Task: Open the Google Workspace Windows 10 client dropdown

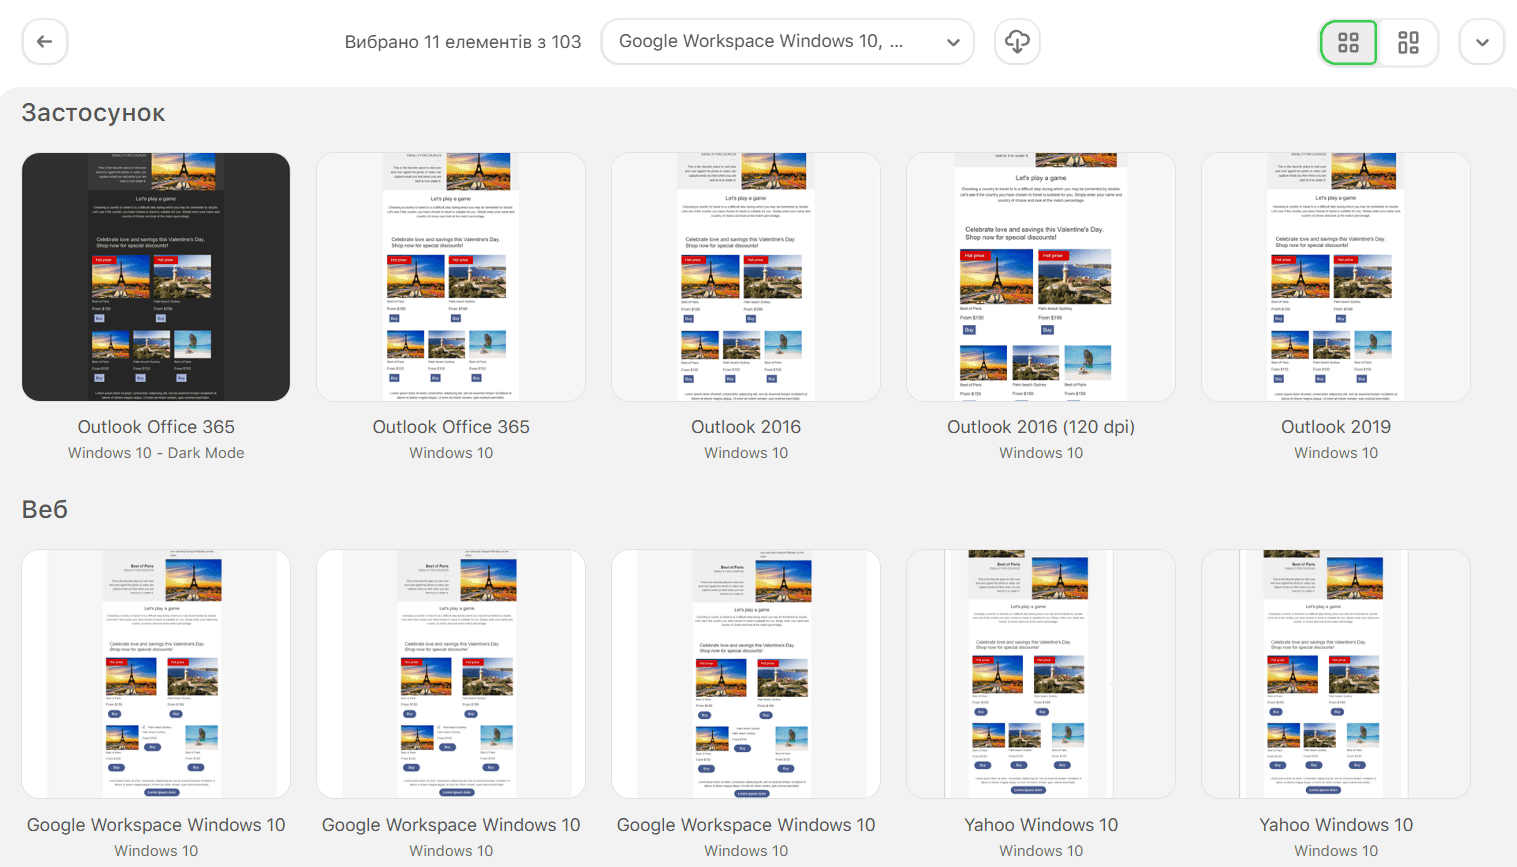Action: pos(787,42)
